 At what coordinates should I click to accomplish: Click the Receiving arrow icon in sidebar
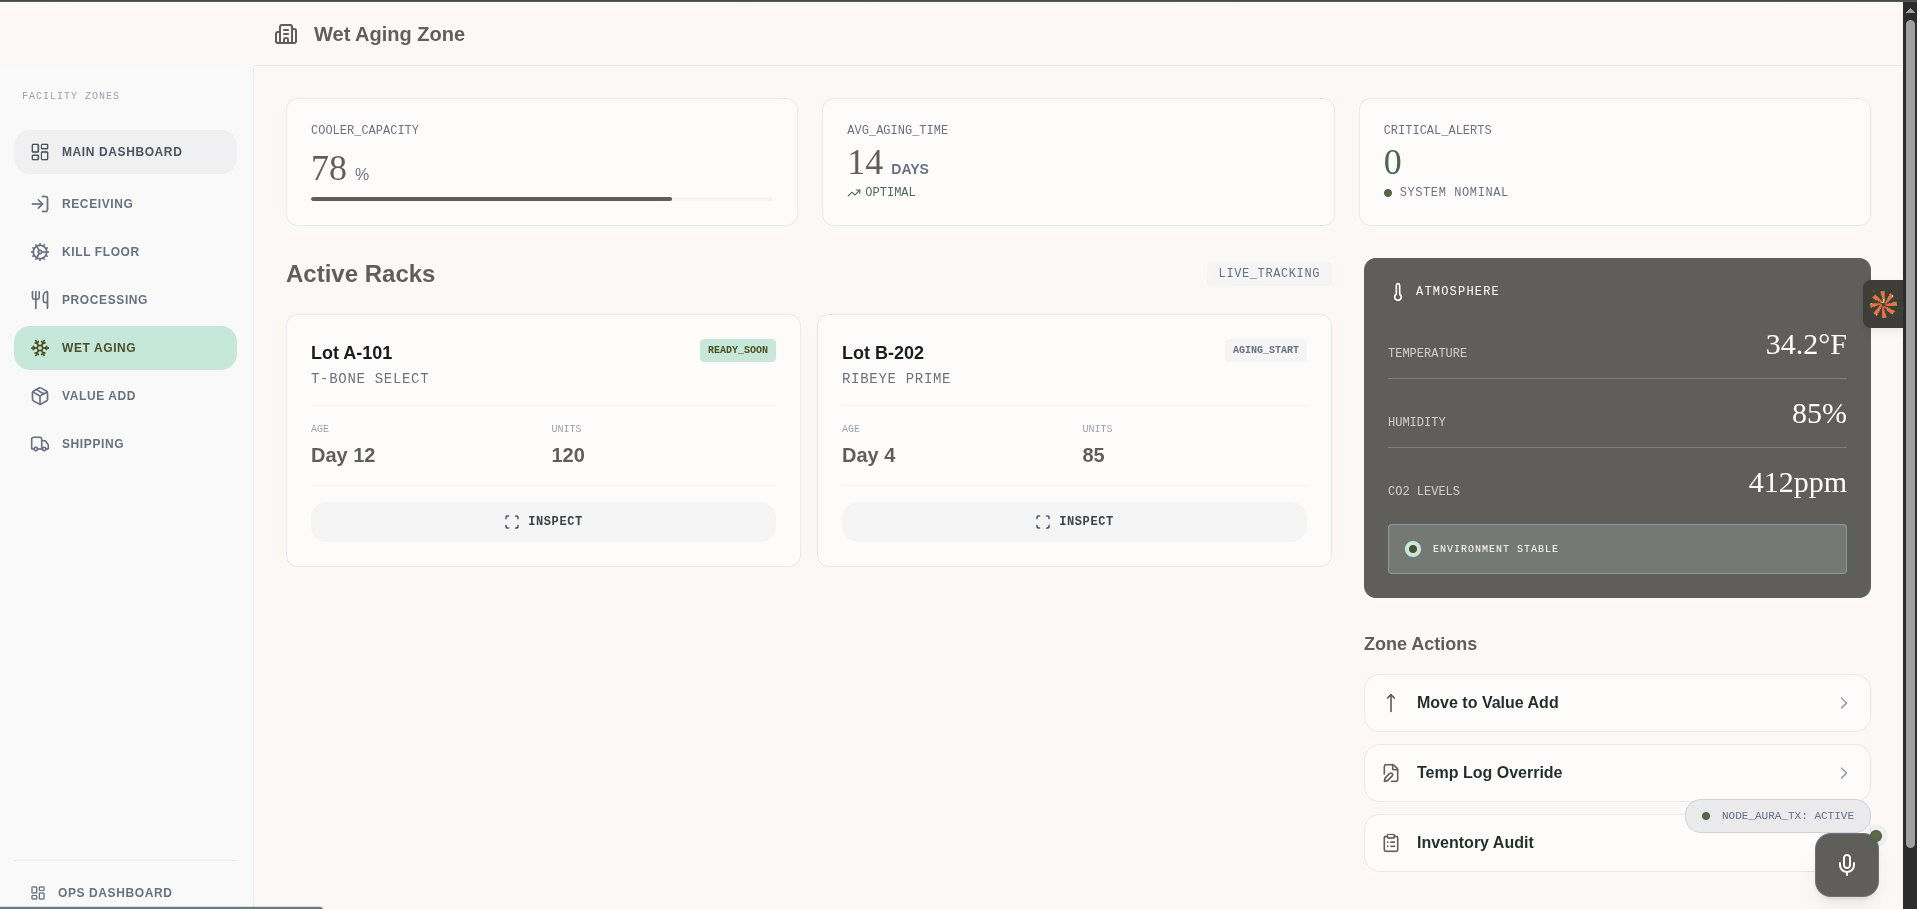coord(40,204)
